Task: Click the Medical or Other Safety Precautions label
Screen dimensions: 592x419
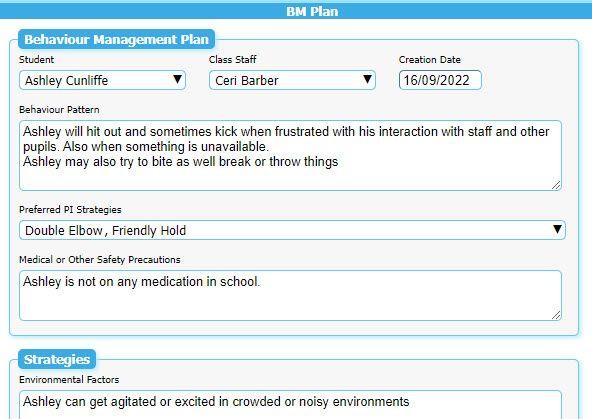Action: click(x=100, y=260)
